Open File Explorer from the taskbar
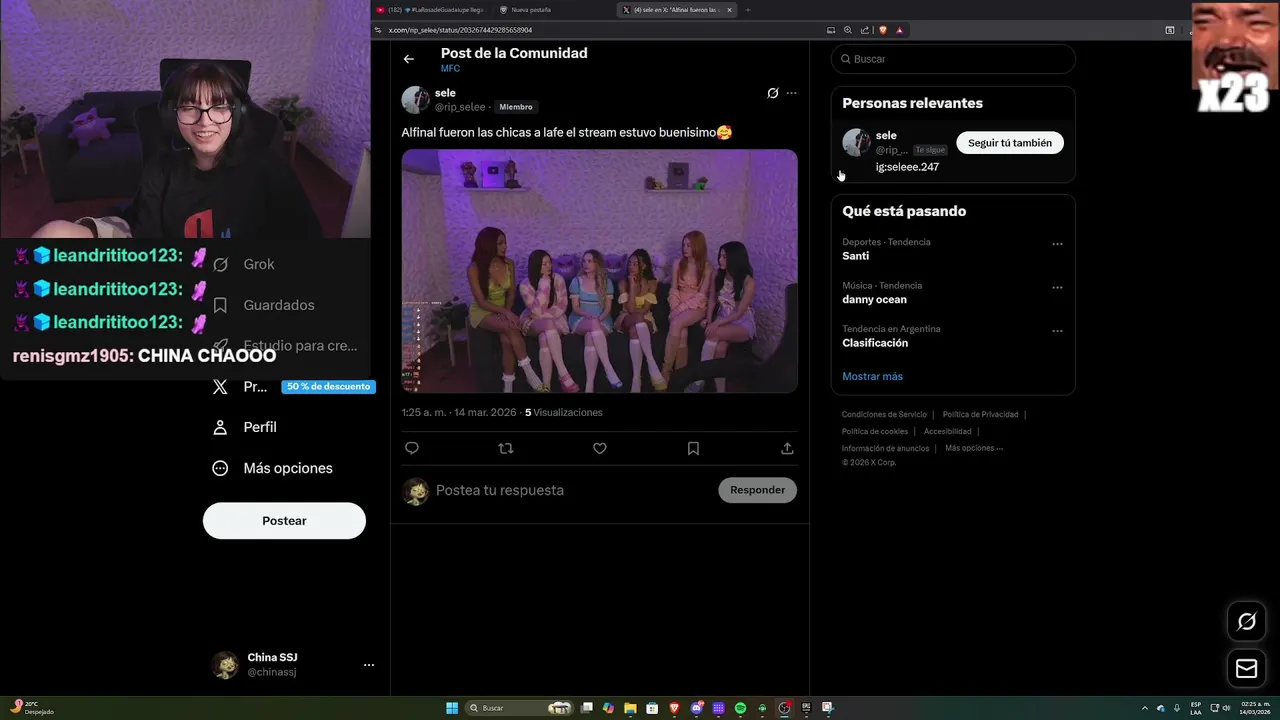Image resolution: width=1280 pixels, height=720 pixels. pyautogui.click(x=630, y=708)
